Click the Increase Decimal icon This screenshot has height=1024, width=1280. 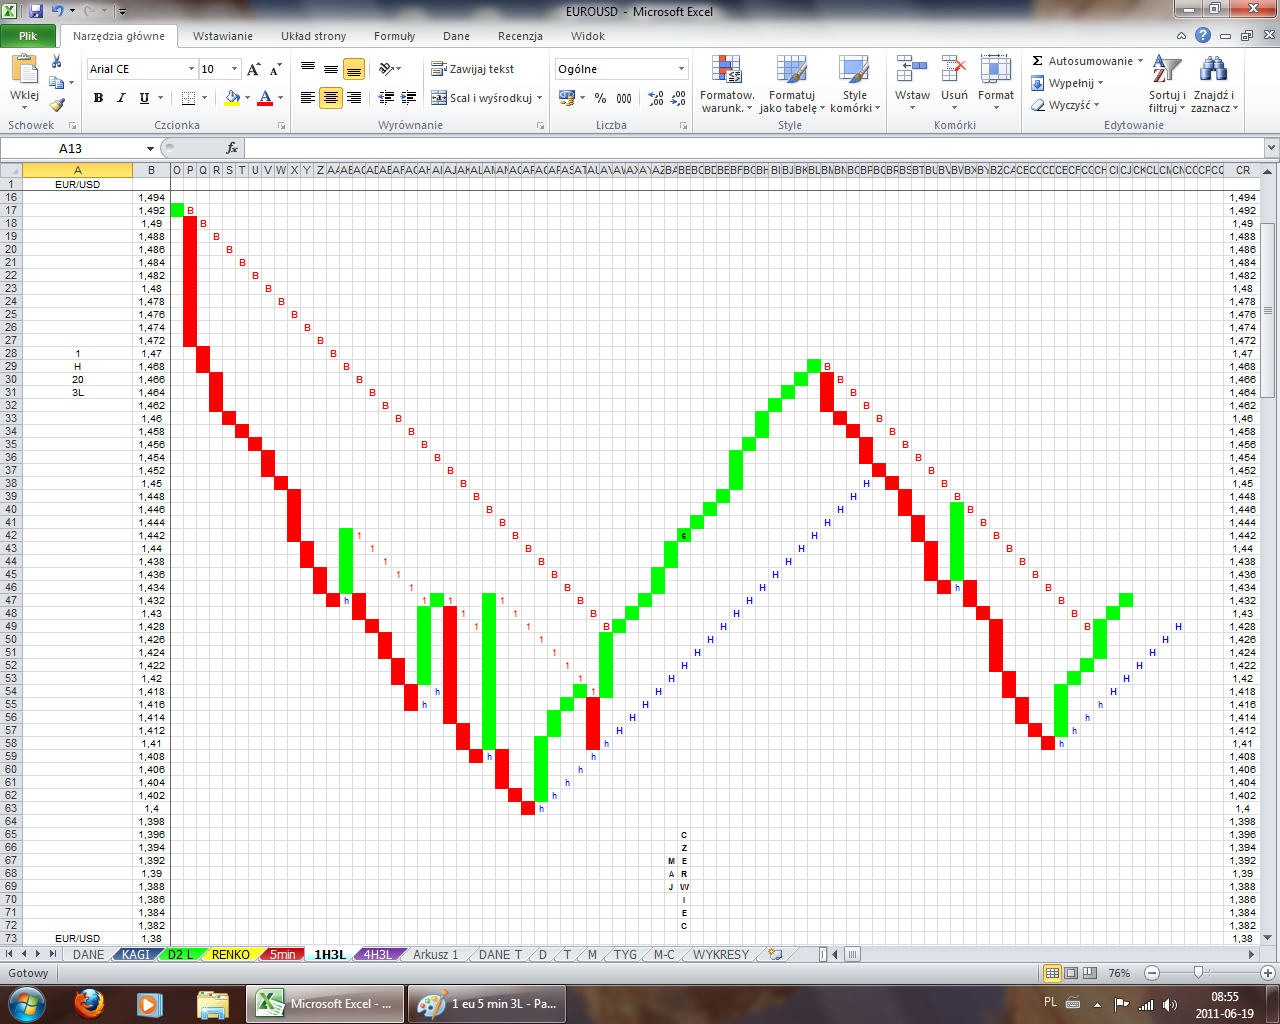(x=656, y=98)
